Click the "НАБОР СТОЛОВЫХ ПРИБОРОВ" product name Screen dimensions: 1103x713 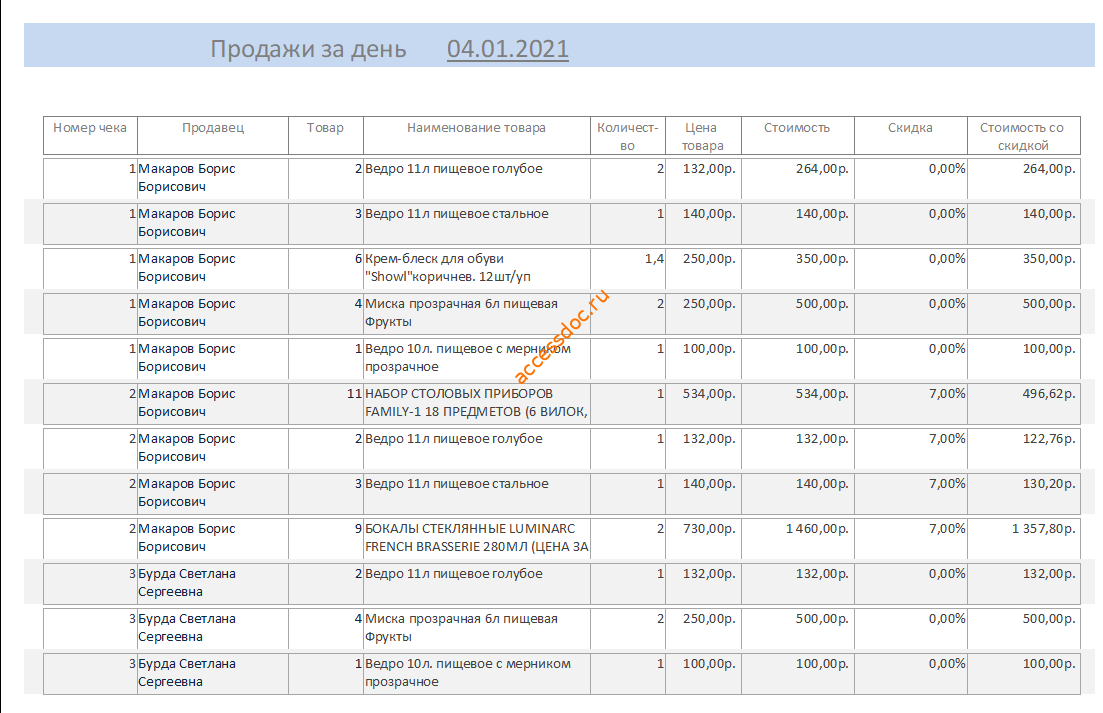coord(459,394)
